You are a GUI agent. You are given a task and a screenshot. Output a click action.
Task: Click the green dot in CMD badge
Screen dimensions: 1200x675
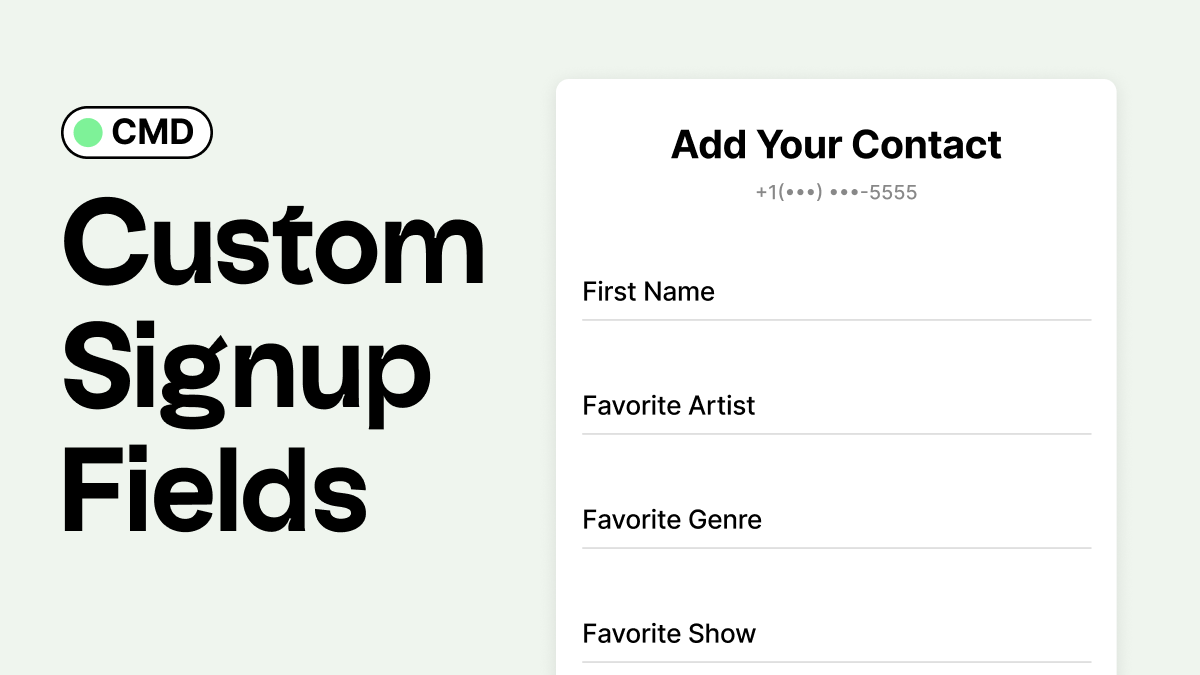tap(88, 133)
